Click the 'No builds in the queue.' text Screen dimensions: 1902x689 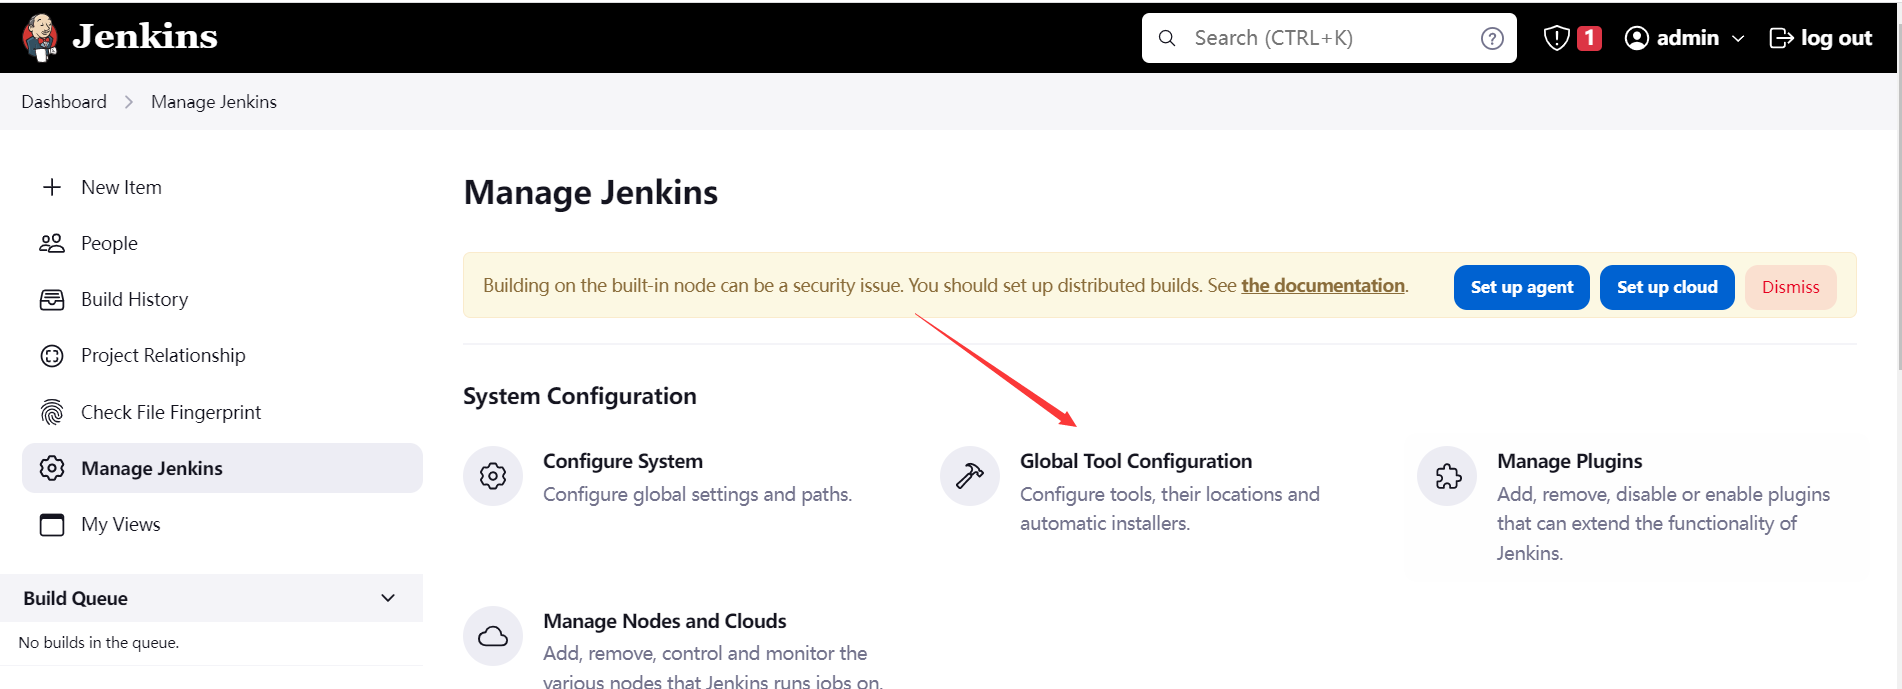[98, 642]
